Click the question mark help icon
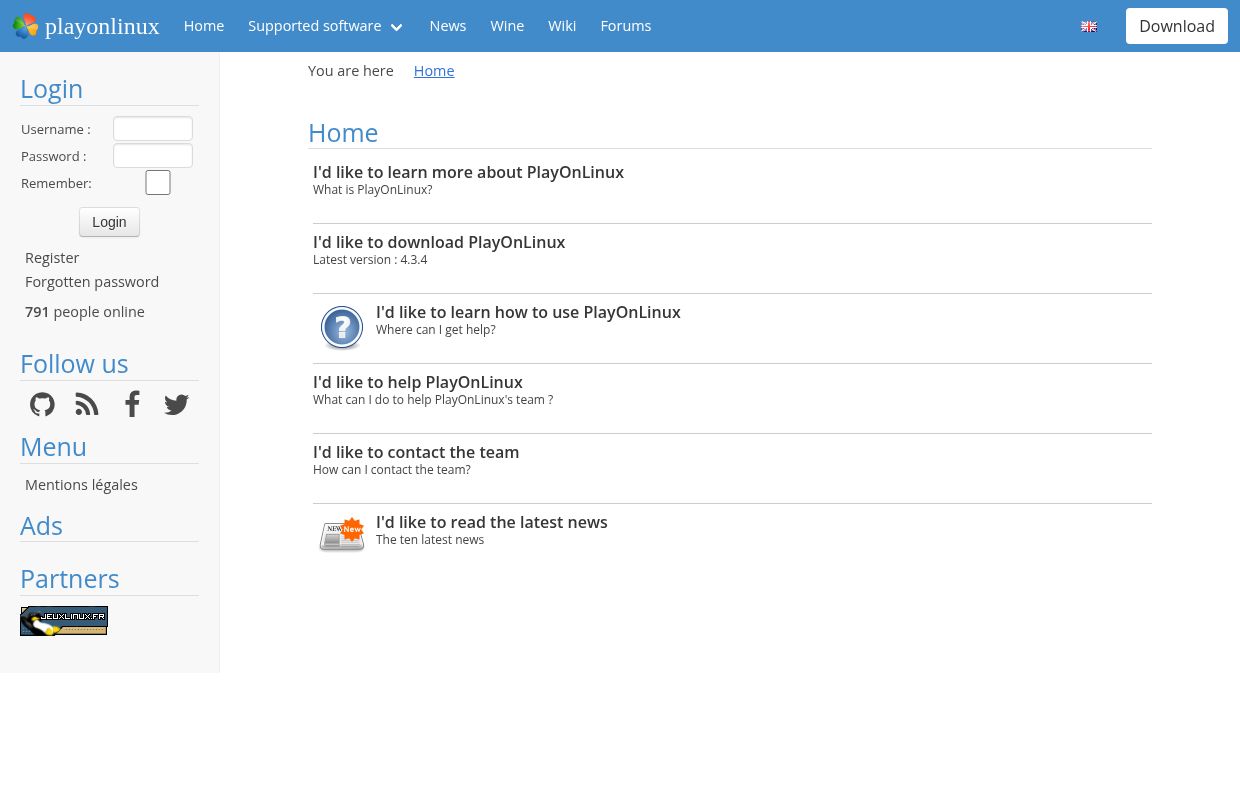This screenshot has width=1240, height=800. pos(342,327)
